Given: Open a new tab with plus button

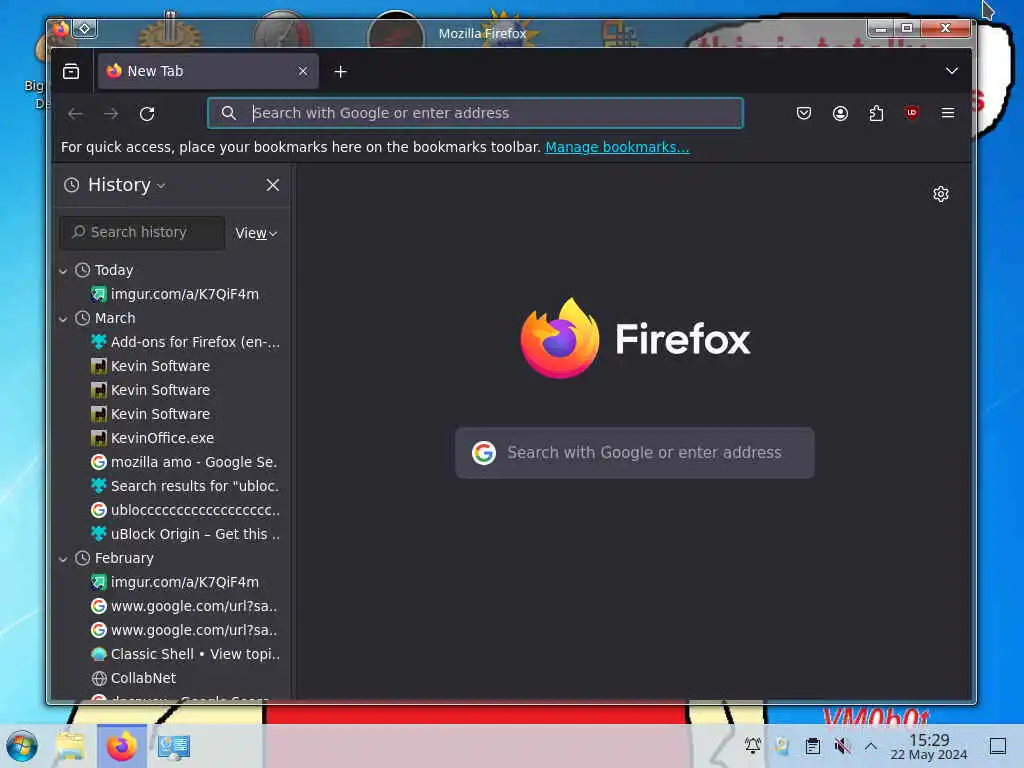Looking at the screenshot, I should pyautogui.click(x=340, y=71).
